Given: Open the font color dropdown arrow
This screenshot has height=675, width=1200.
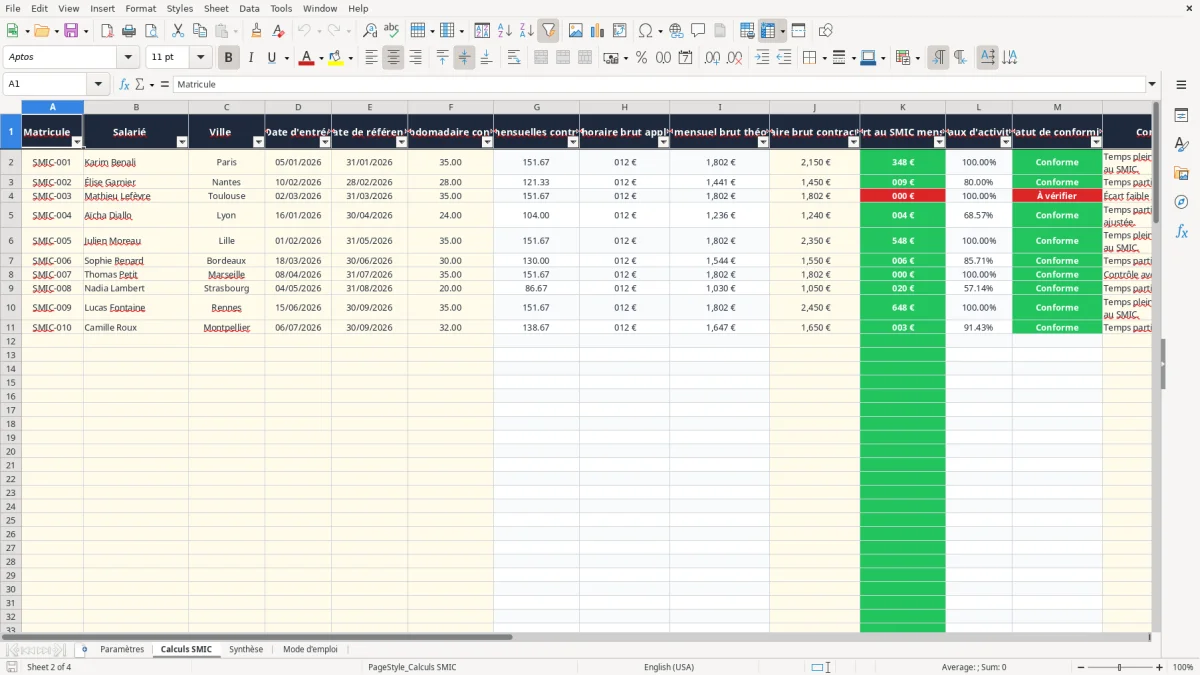Looking at the screenshot, I should [320, 58].
